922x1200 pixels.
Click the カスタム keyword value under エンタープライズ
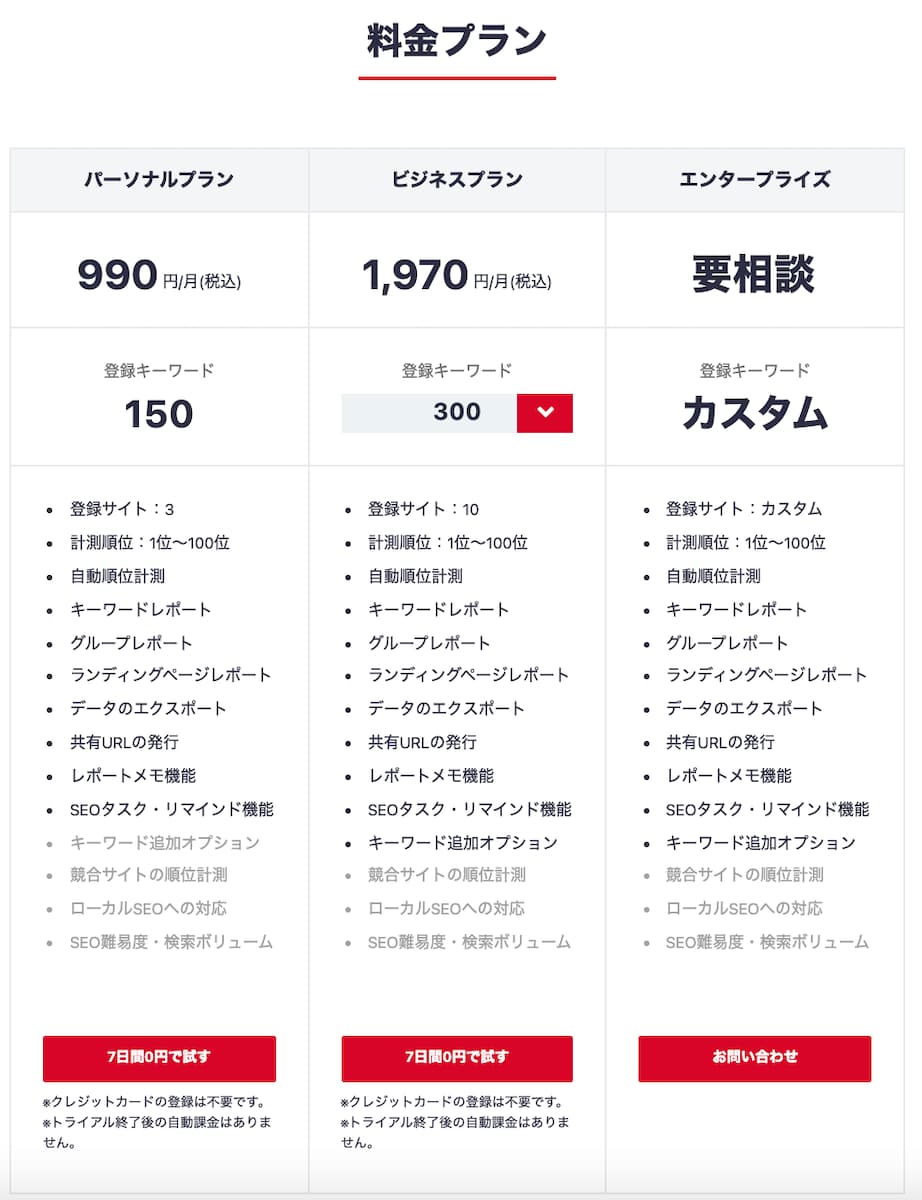click(x=754, y=414)
